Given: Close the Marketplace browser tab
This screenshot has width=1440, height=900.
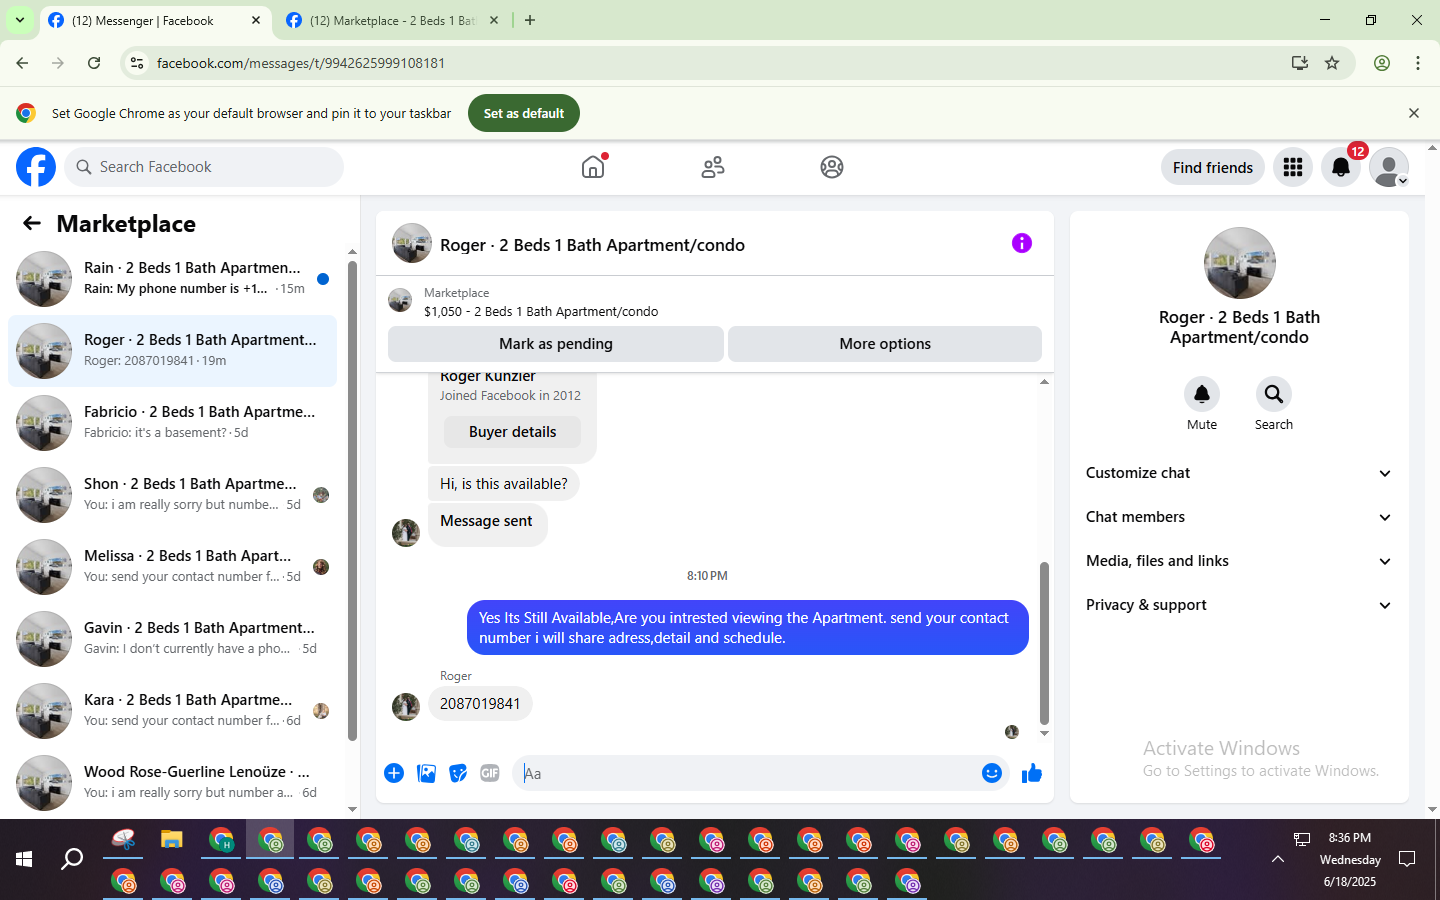Looking at the screenshot, I should pos(494,20).
